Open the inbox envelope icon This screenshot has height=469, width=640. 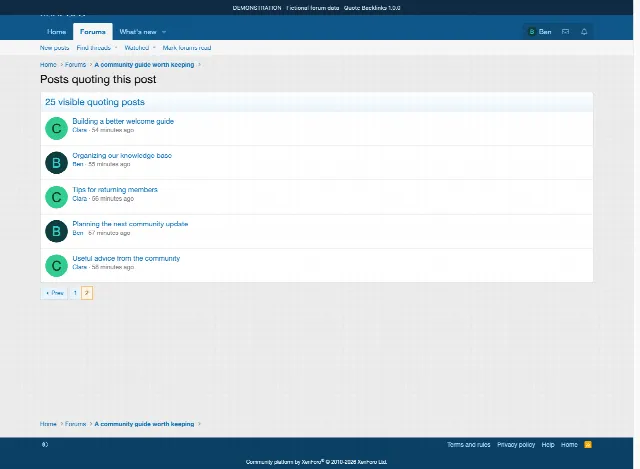[x=565, y=32]
